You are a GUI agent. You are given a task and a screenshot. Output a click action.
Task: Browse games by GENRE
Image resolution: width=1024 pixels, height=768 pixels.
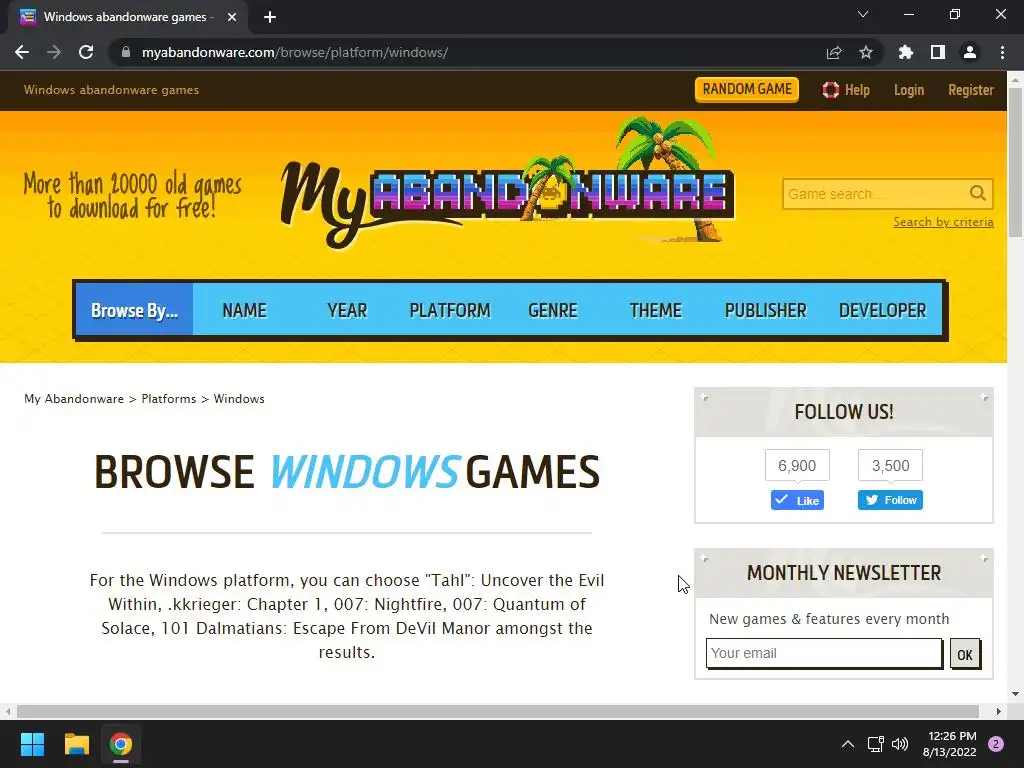coord(552,310)
